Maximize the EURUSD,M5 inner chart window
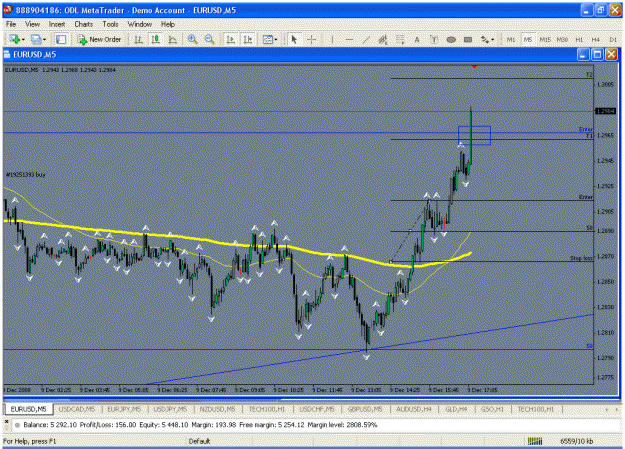The width and height of the screenshot is (625, 449). [597, 54]
